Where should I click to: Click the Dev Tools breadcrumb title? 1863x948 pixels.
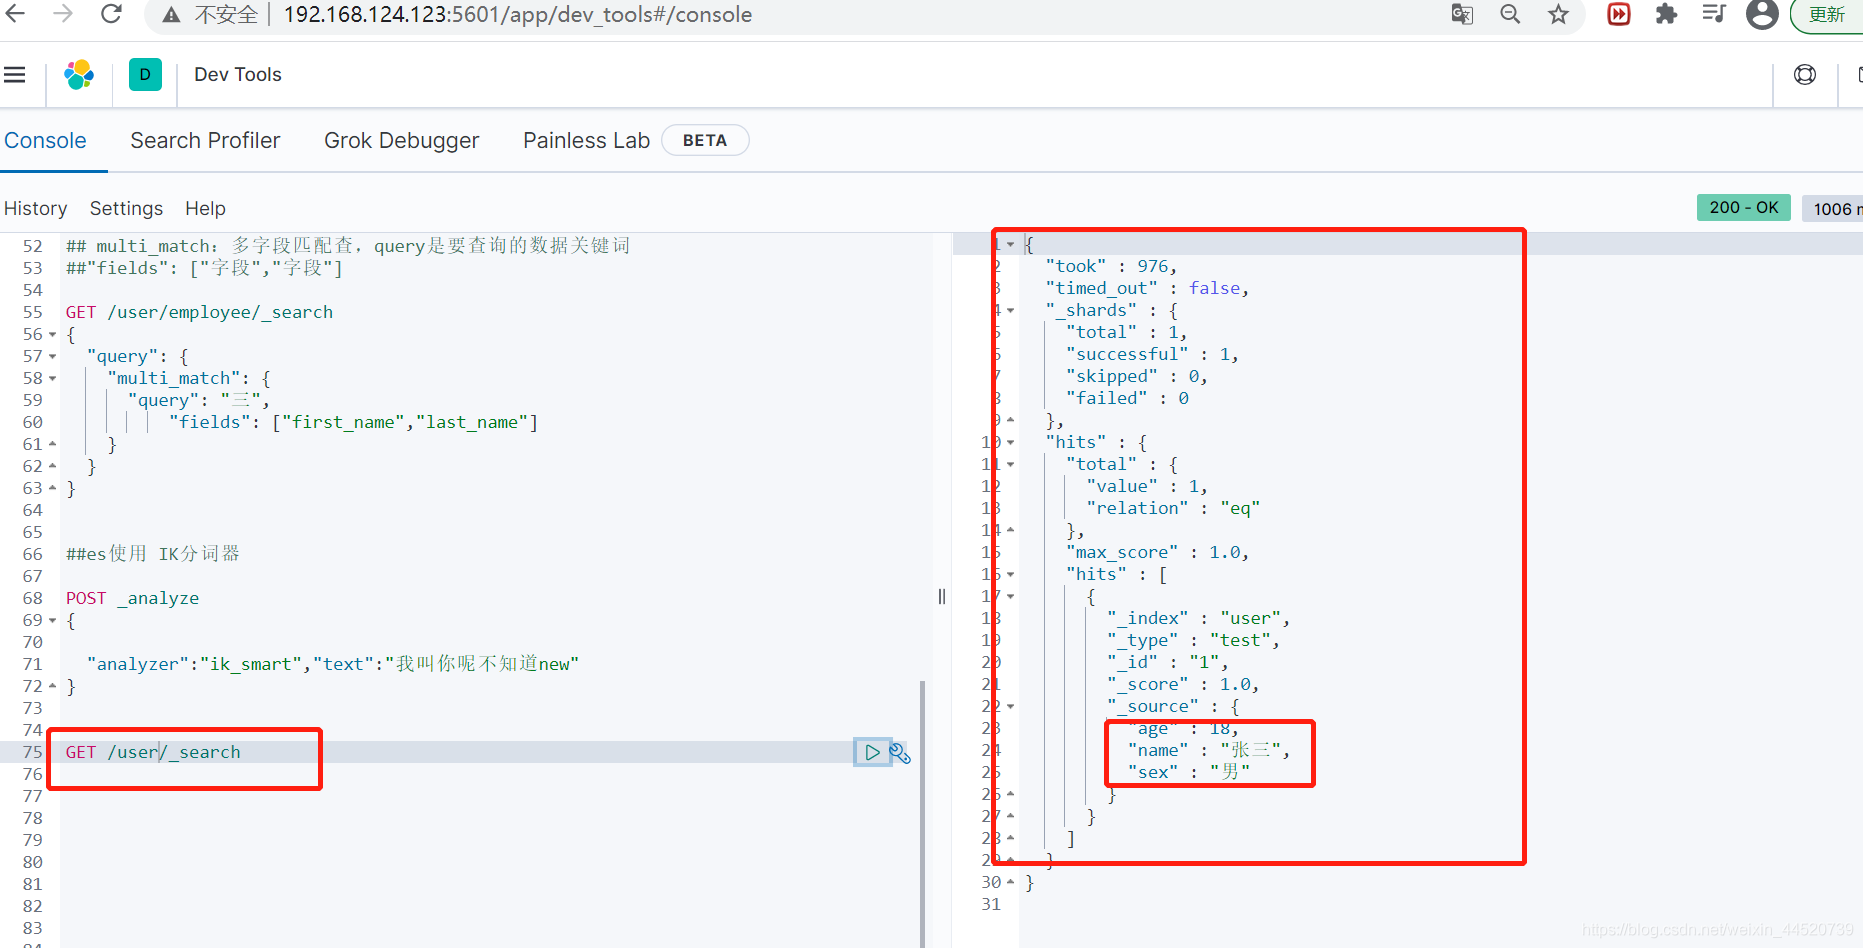238,75
